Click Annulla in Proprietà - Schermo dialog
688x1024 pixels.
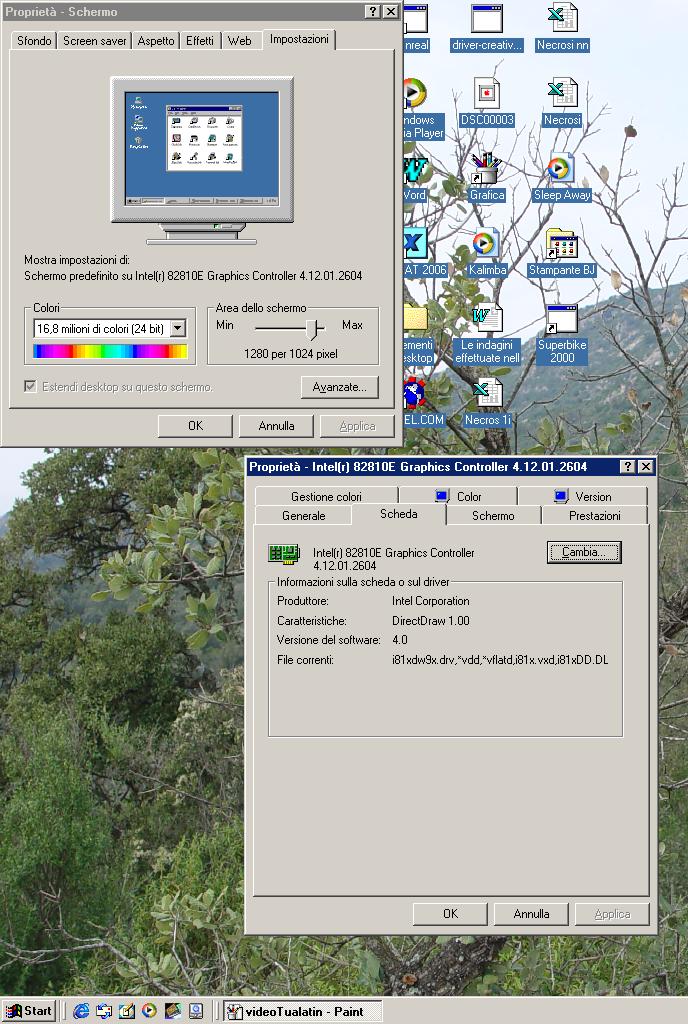(276, 426)
